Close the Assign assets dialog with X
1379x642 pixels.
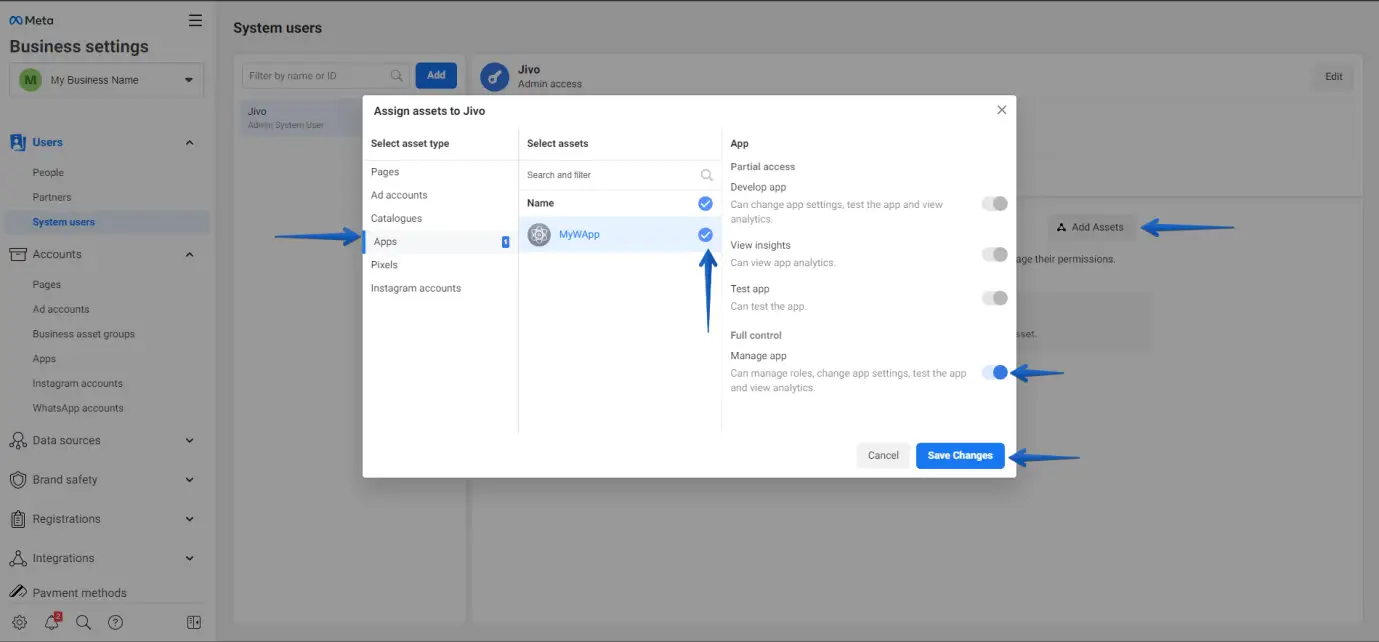(1001, 110)
